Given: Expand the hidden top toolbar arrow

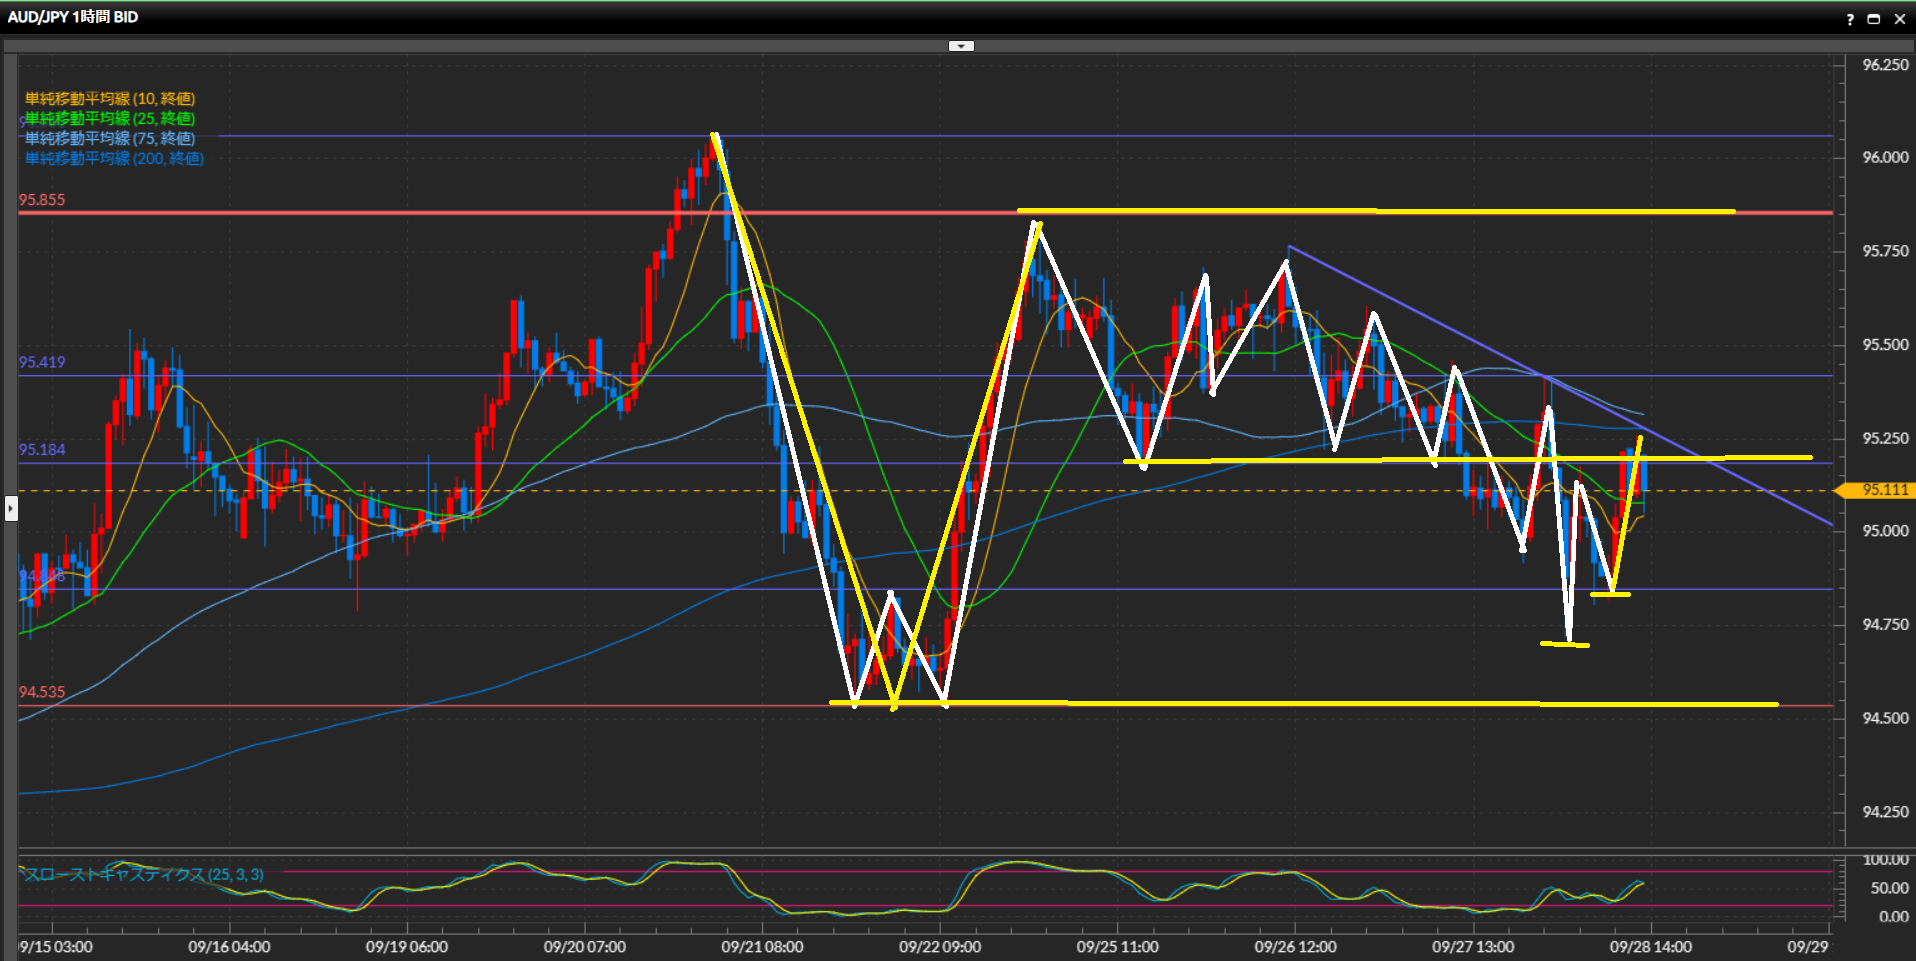Looking at the screenshot, I should [x=961, y=46].
